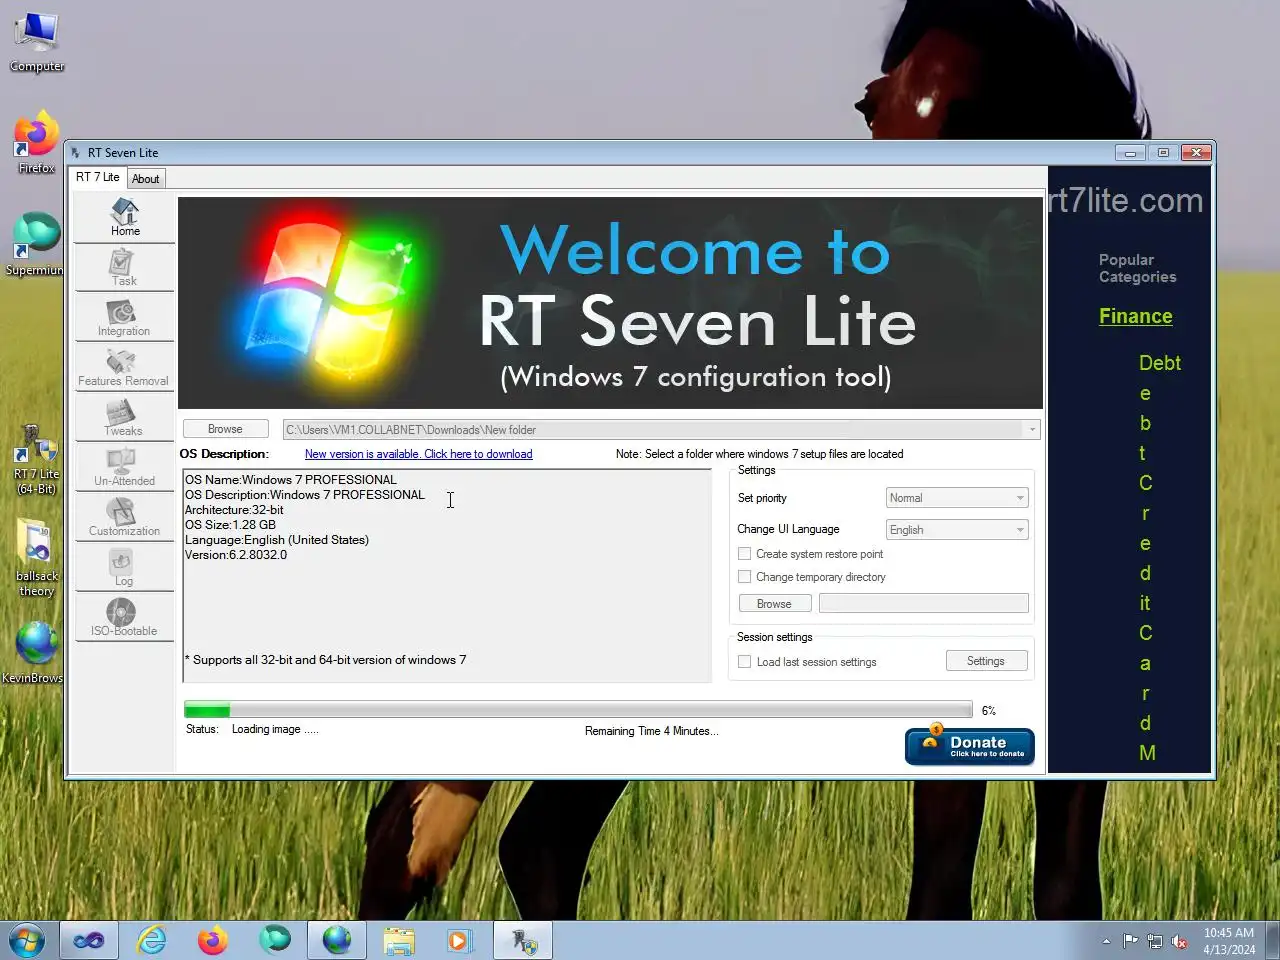Open Windows Explorer folder in taskbar
The image size is (1280, 960).
click(x=399, y=941)
